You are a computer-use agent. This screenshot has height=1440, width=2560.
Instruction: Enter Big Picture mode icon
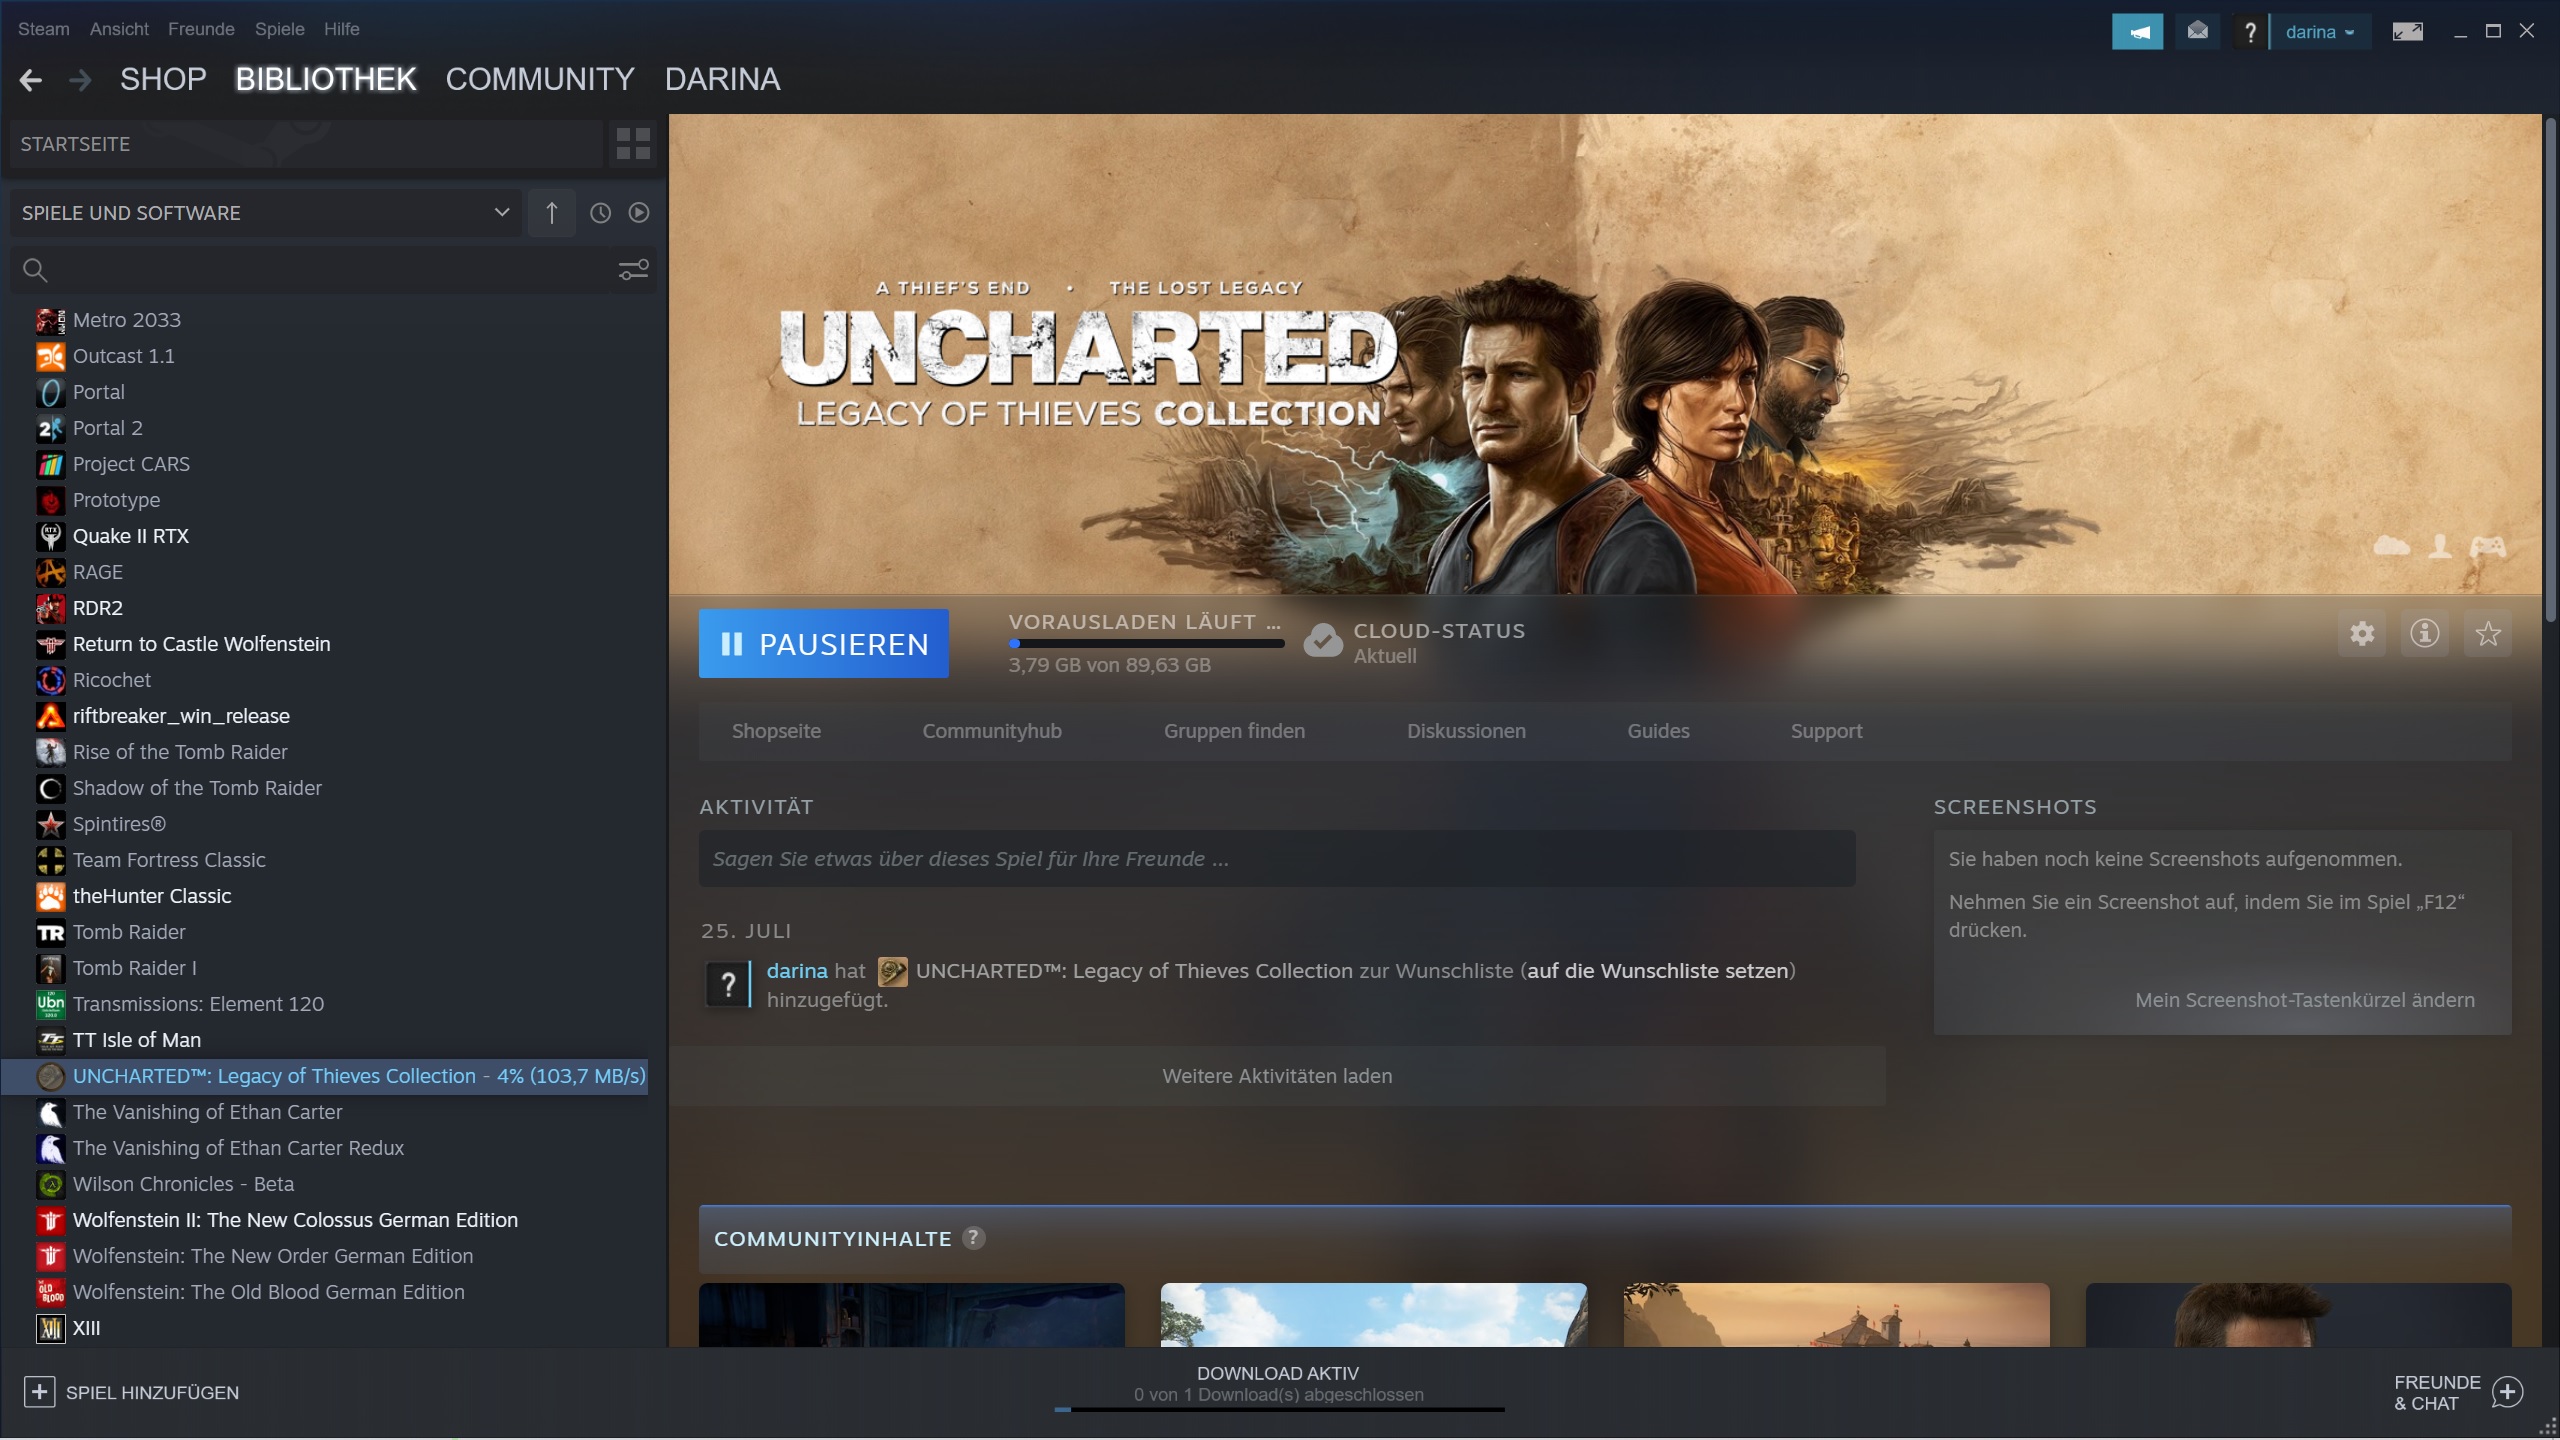(2406, 32)
